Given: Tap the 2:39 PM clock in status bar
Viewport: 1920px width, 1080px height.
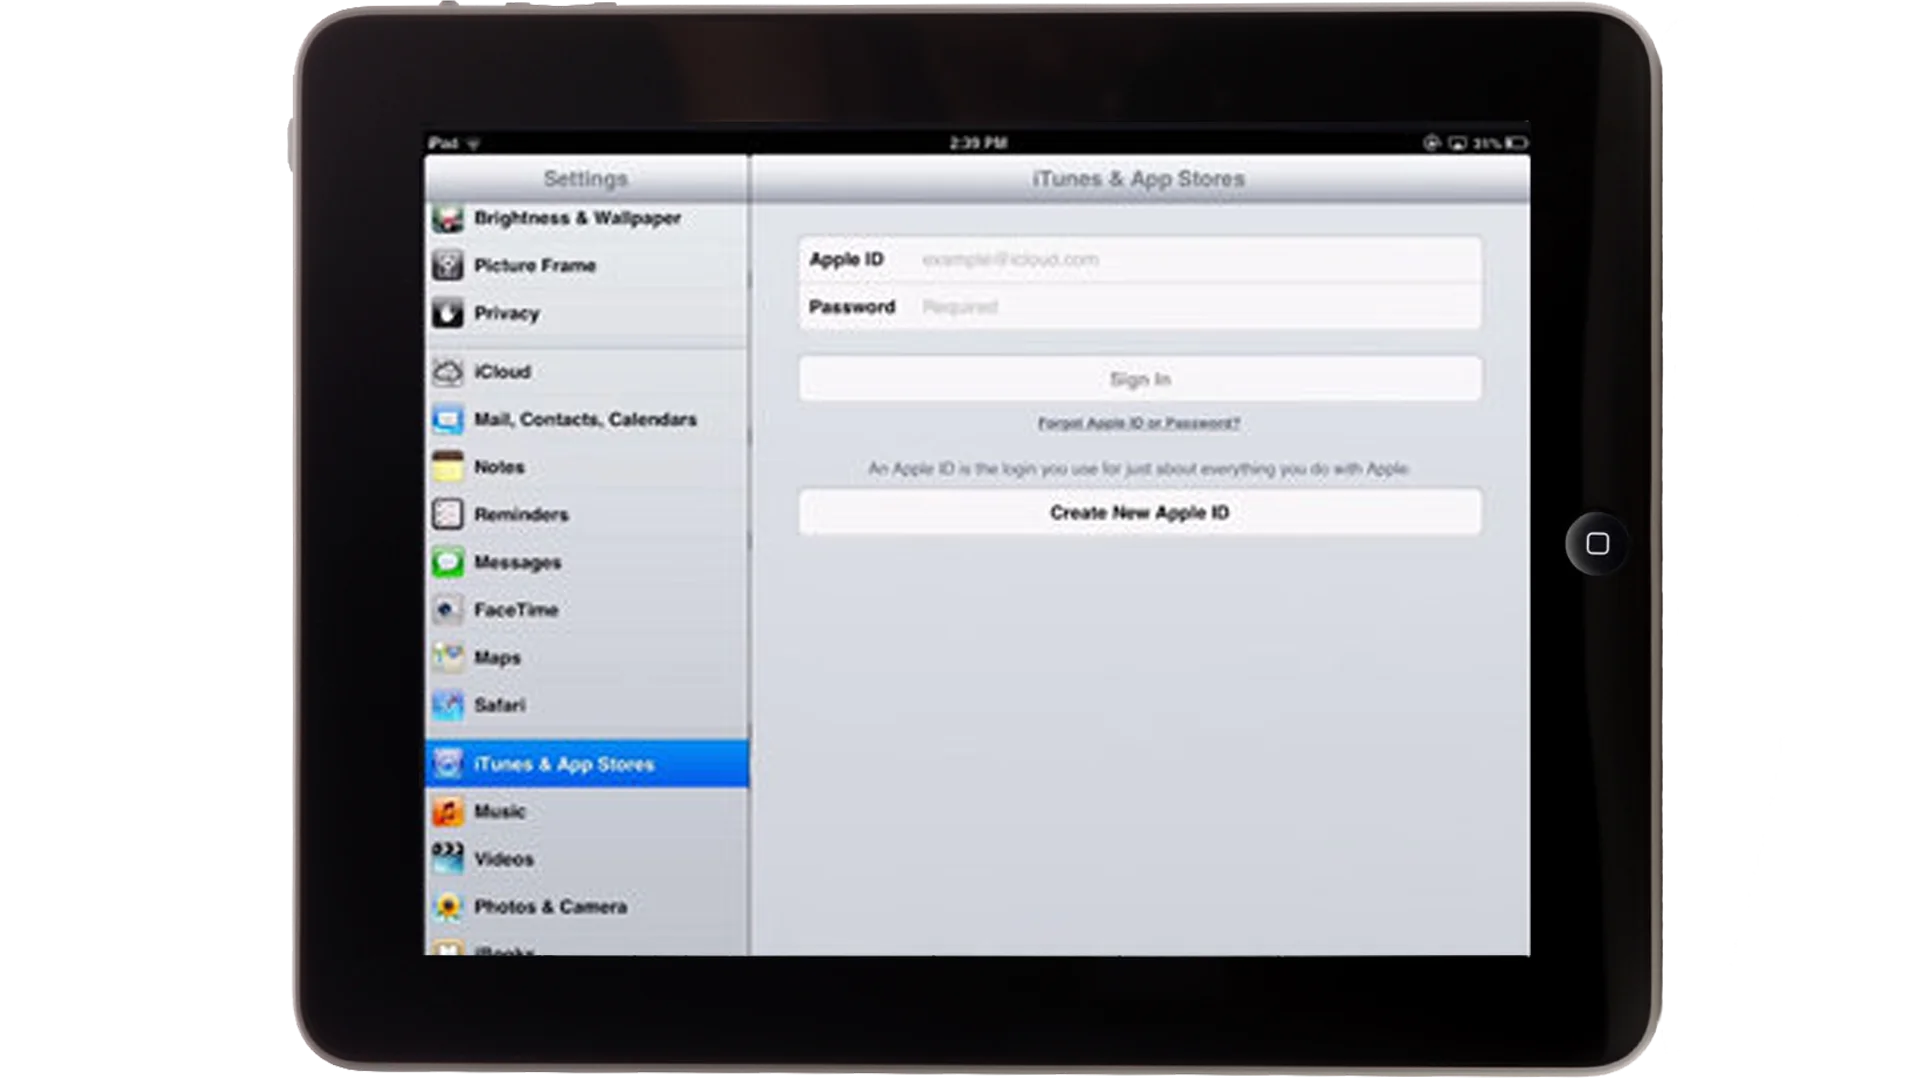Looking at the screenshot, I should 978,143.
